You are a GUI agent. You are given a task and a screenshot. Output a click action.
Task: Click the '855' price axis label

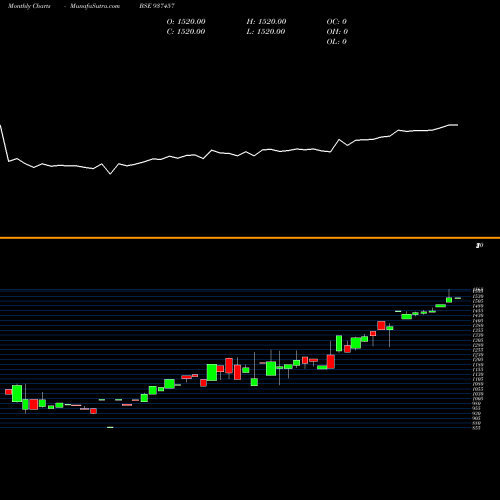477,428
